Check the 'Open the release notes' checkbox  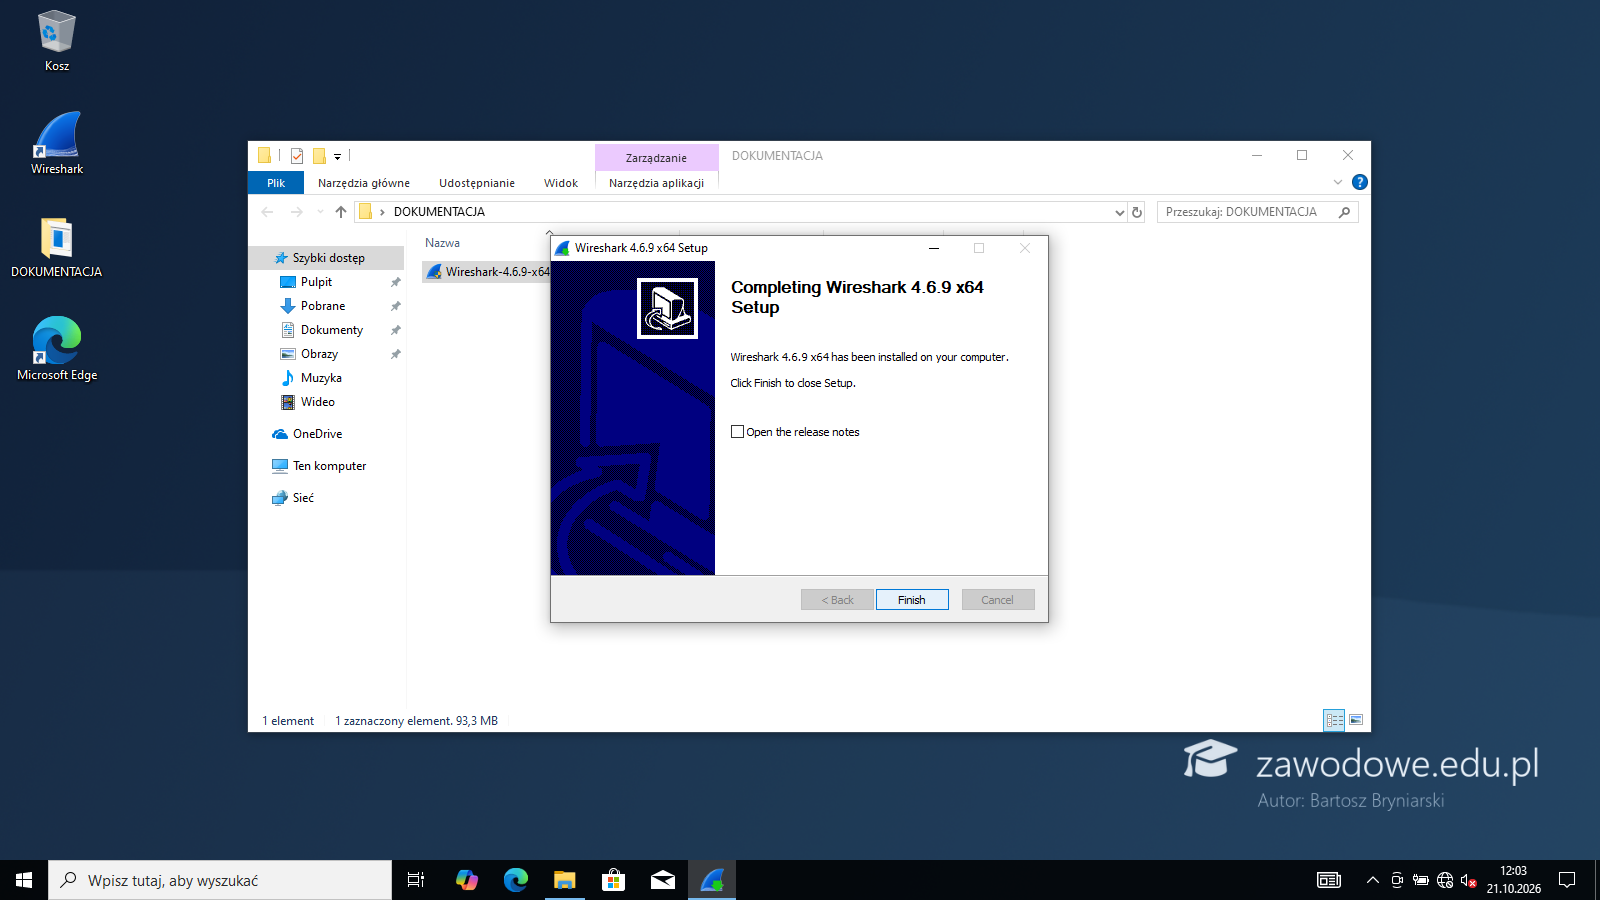[x=737, y=432]
